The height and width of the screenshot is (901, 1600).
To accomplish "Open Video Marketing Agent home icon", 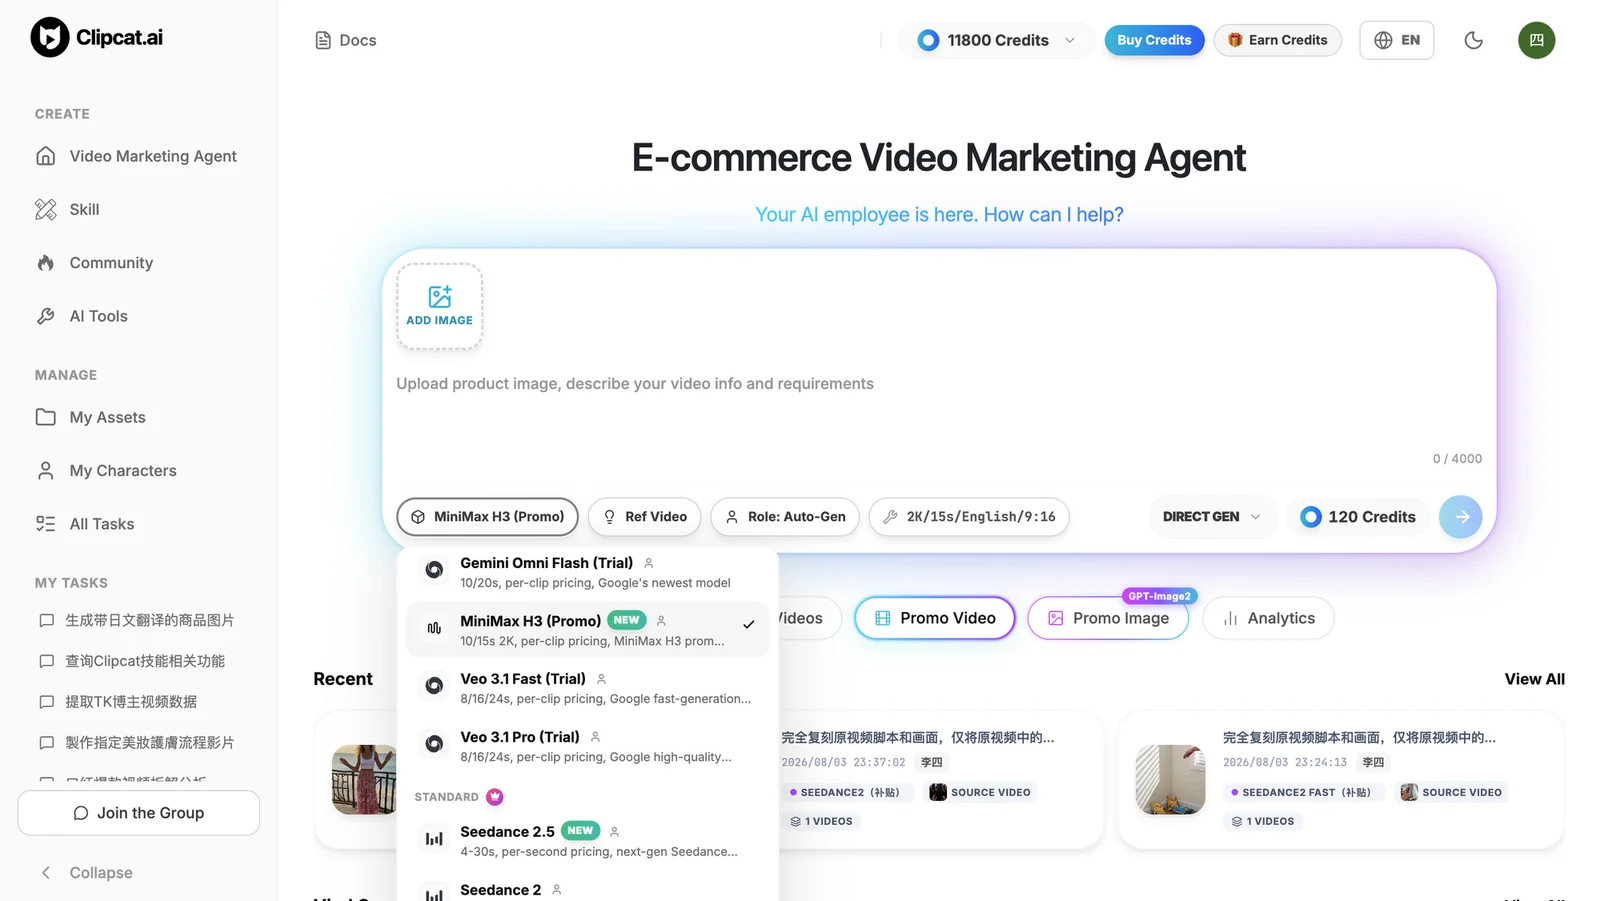I will [45, 156].
